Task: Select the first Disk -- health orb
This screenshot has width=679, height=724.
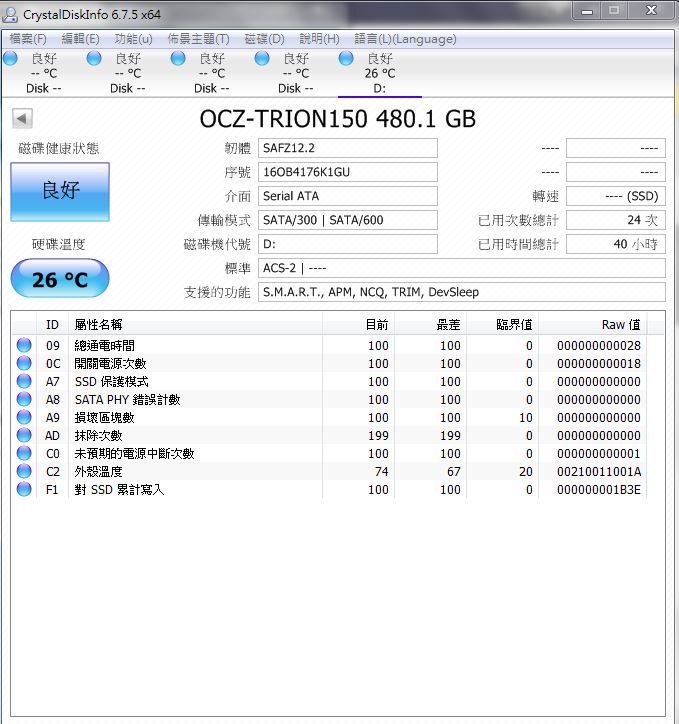Action: tap(10, 58)
